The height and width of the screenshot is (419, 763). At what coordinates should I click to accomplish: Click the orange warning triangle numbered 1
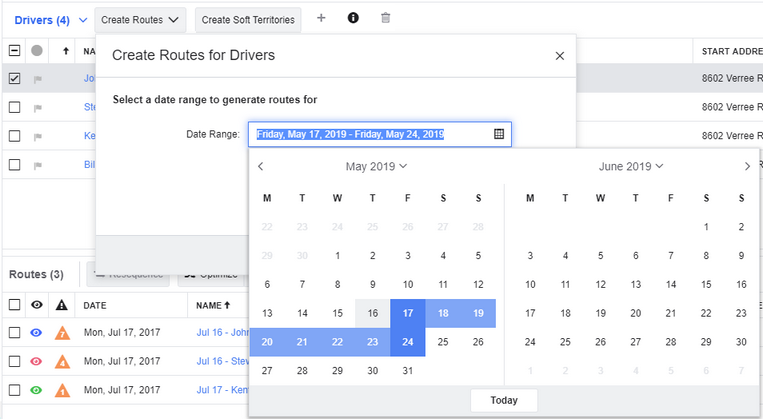(x=62, y=390)
